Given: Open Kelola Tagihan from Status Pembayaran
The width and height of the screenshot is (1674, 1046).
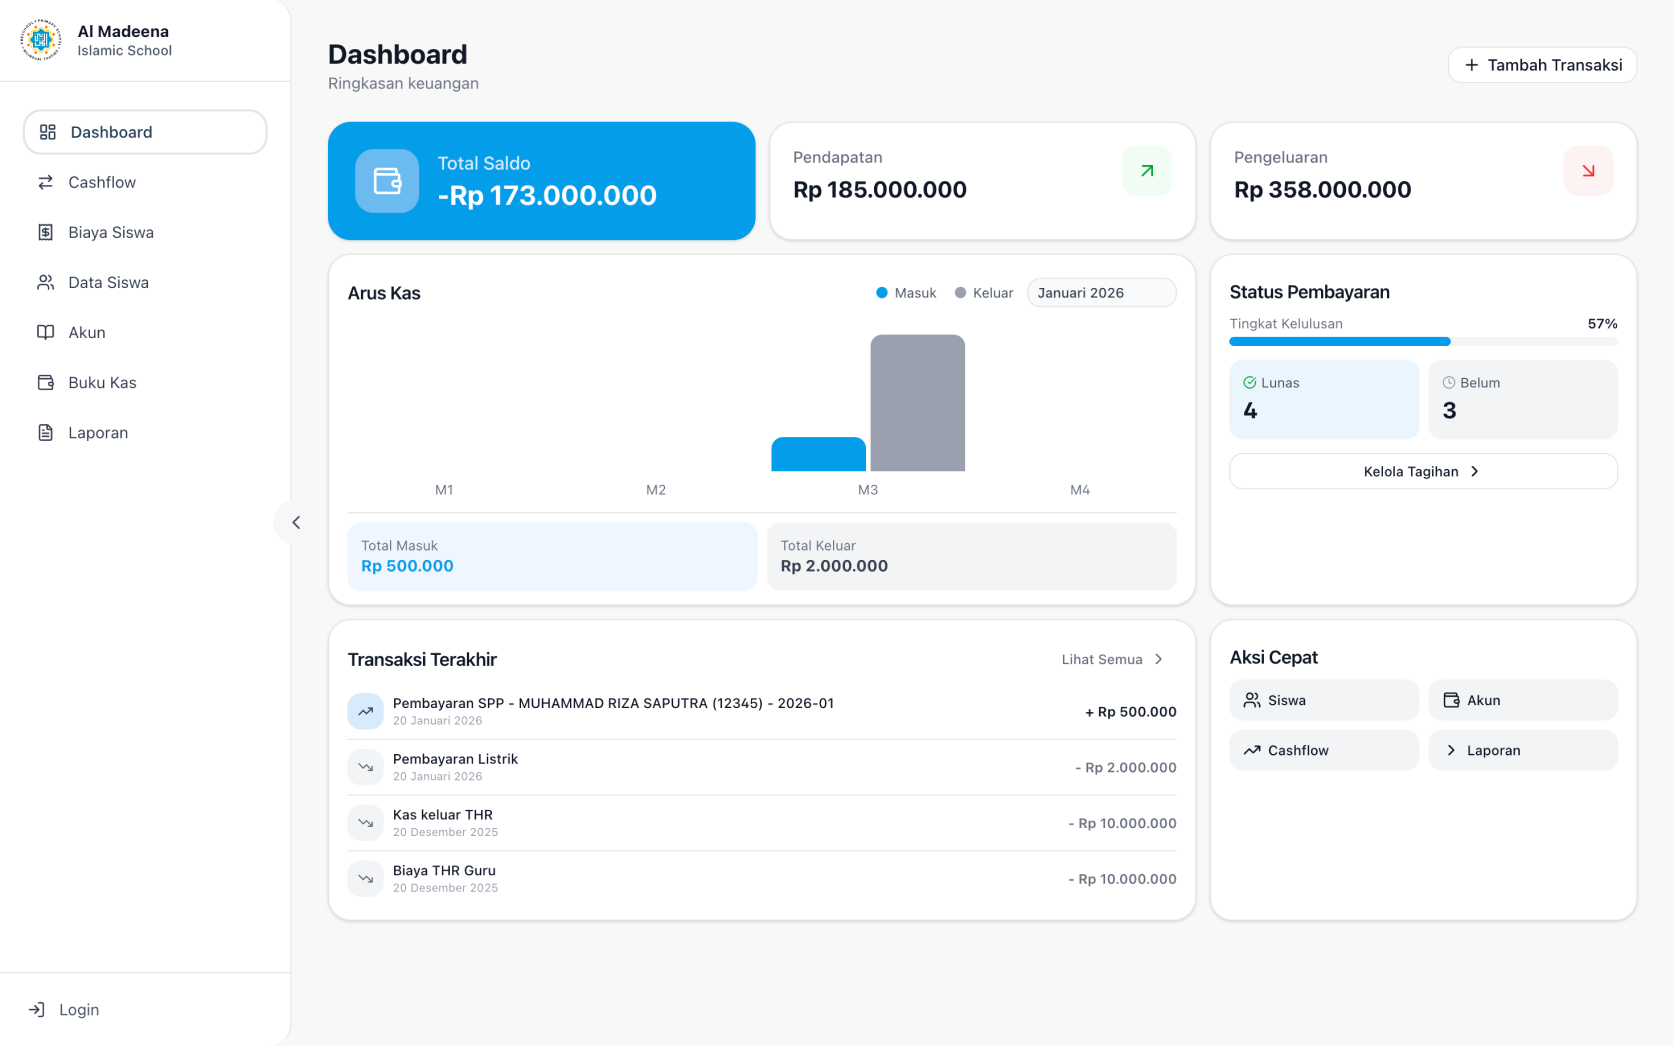Looking at the screenshot, I should click(x=1422, y=471).
